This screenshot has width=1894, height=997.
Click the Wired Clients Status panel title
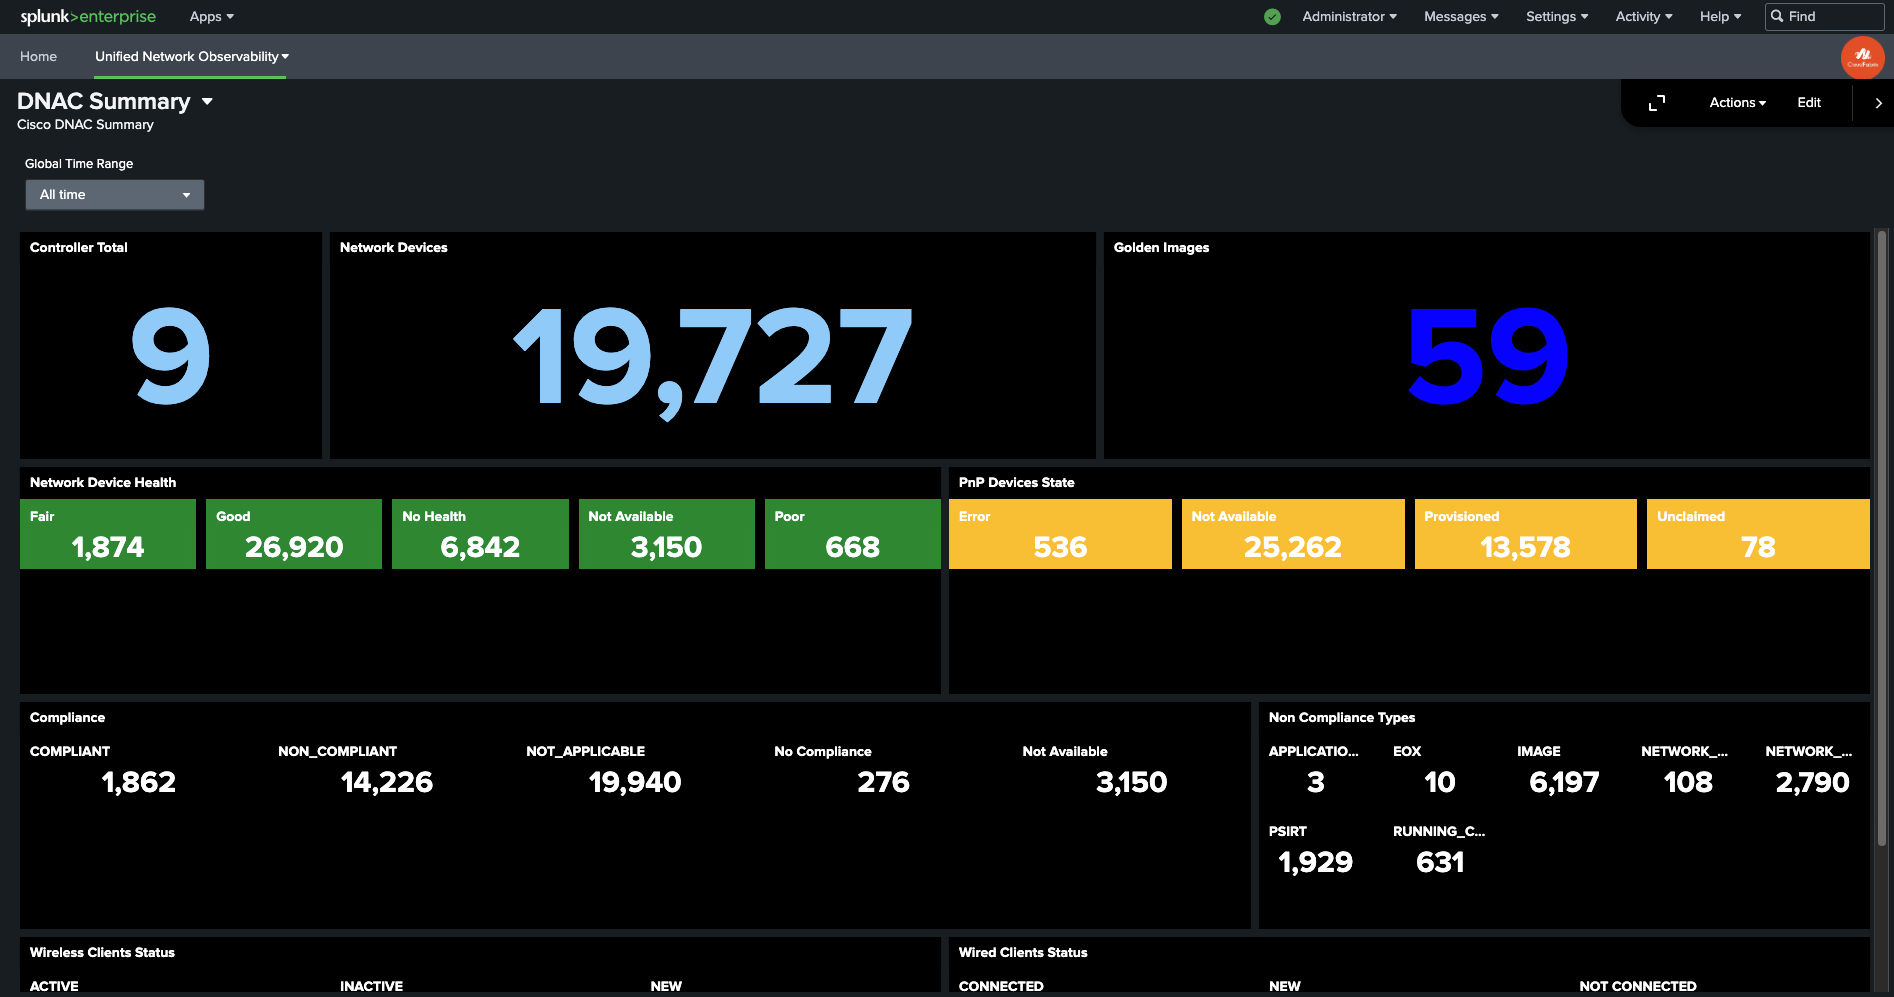(1023, 953)
